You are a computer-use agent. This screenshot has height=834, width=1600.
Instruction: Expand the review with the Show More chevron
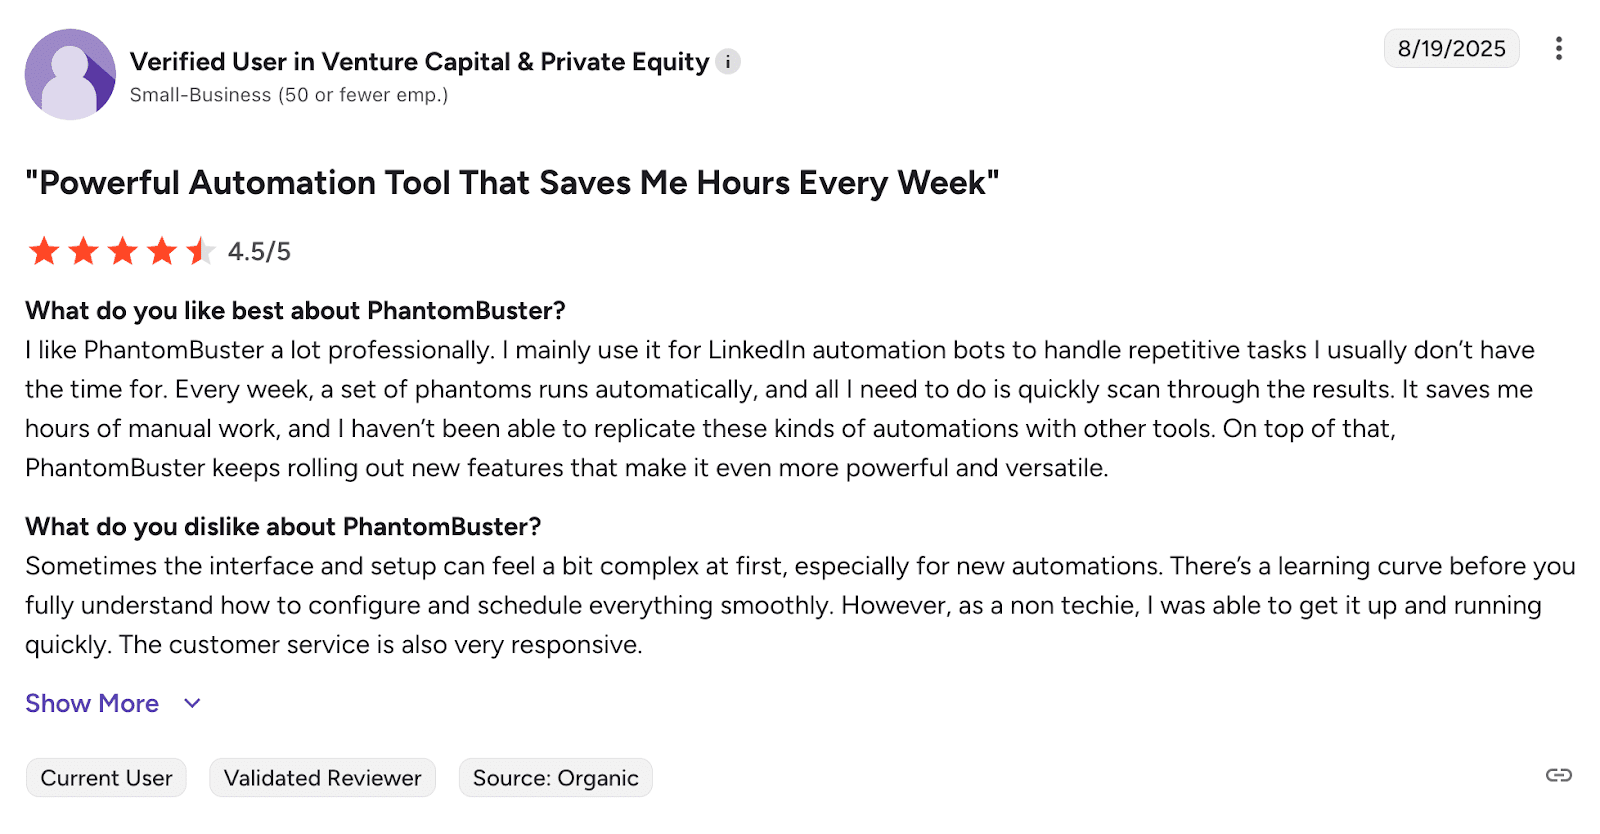(193, 704)
